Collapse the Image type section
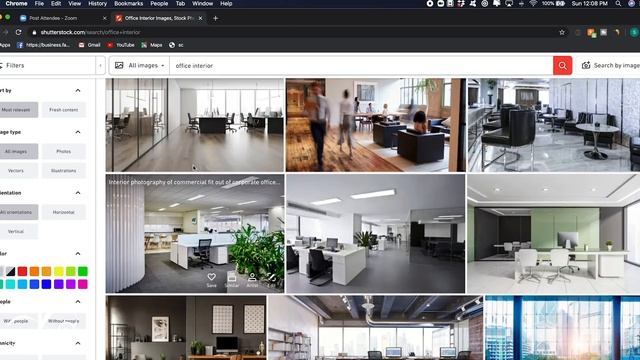 pos(78,132)
